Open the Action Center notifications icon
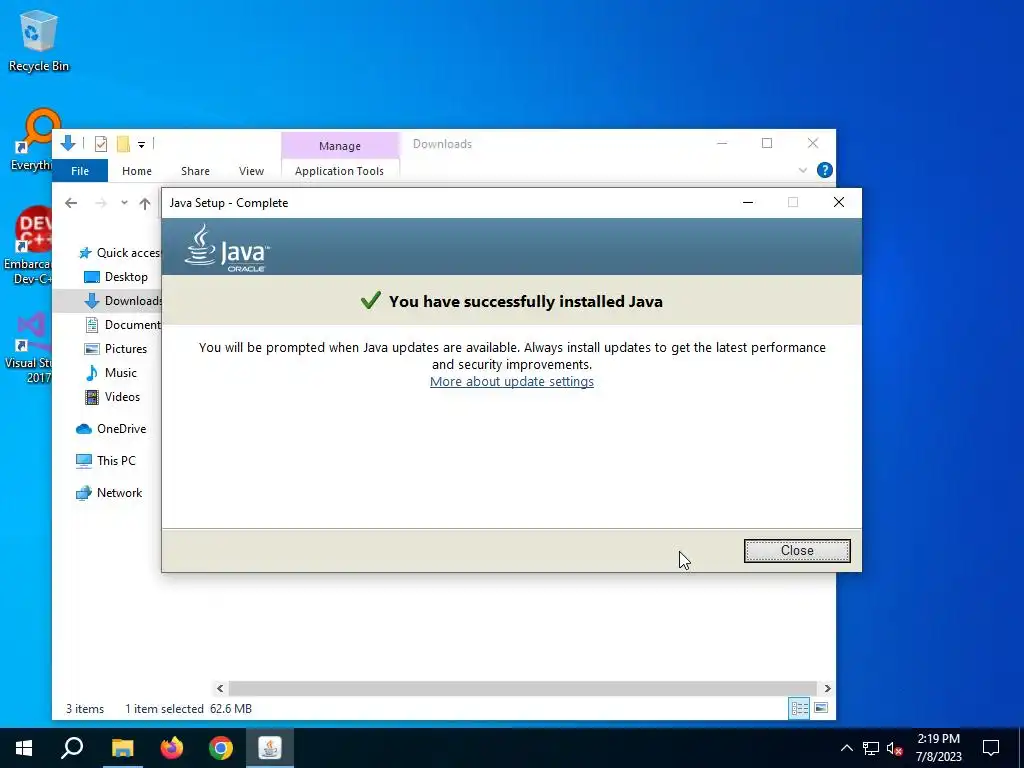 (991, 748)
